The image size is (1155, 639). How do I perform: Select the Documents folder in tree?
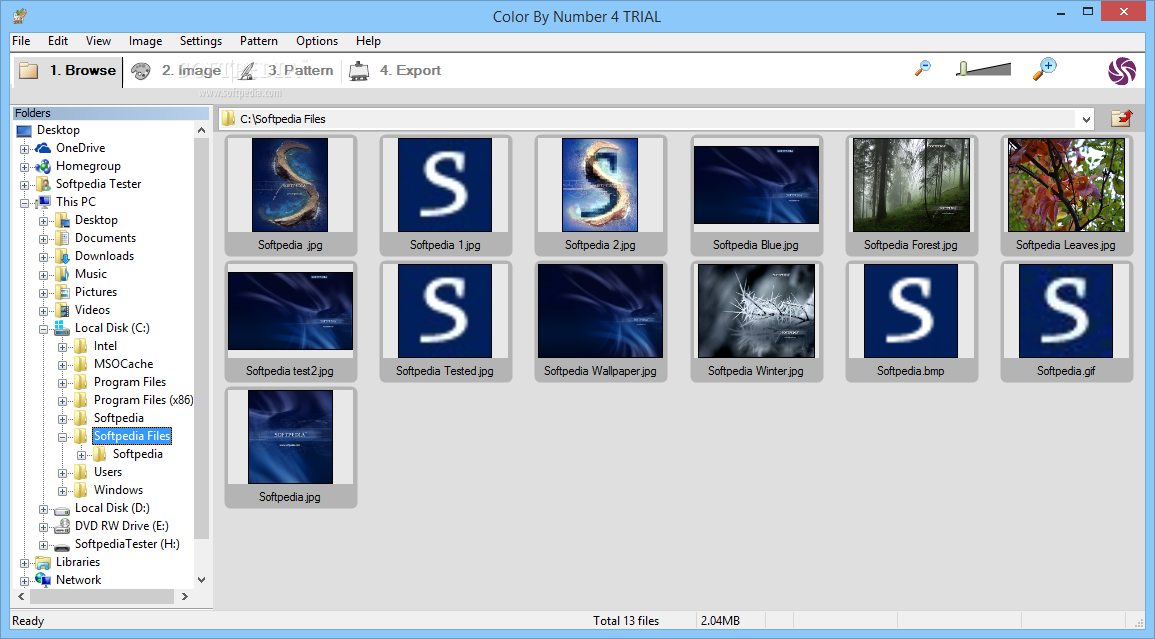click(105, 238)
